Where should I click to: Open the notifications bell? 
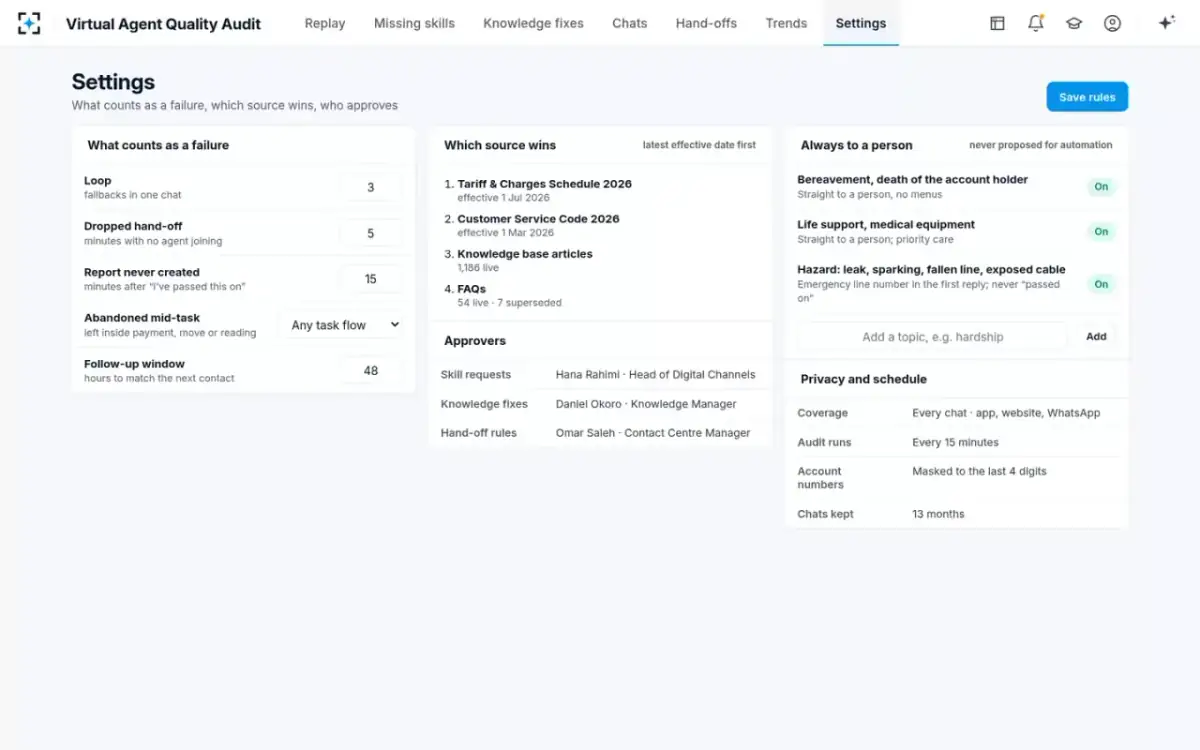click(1036, 23)
